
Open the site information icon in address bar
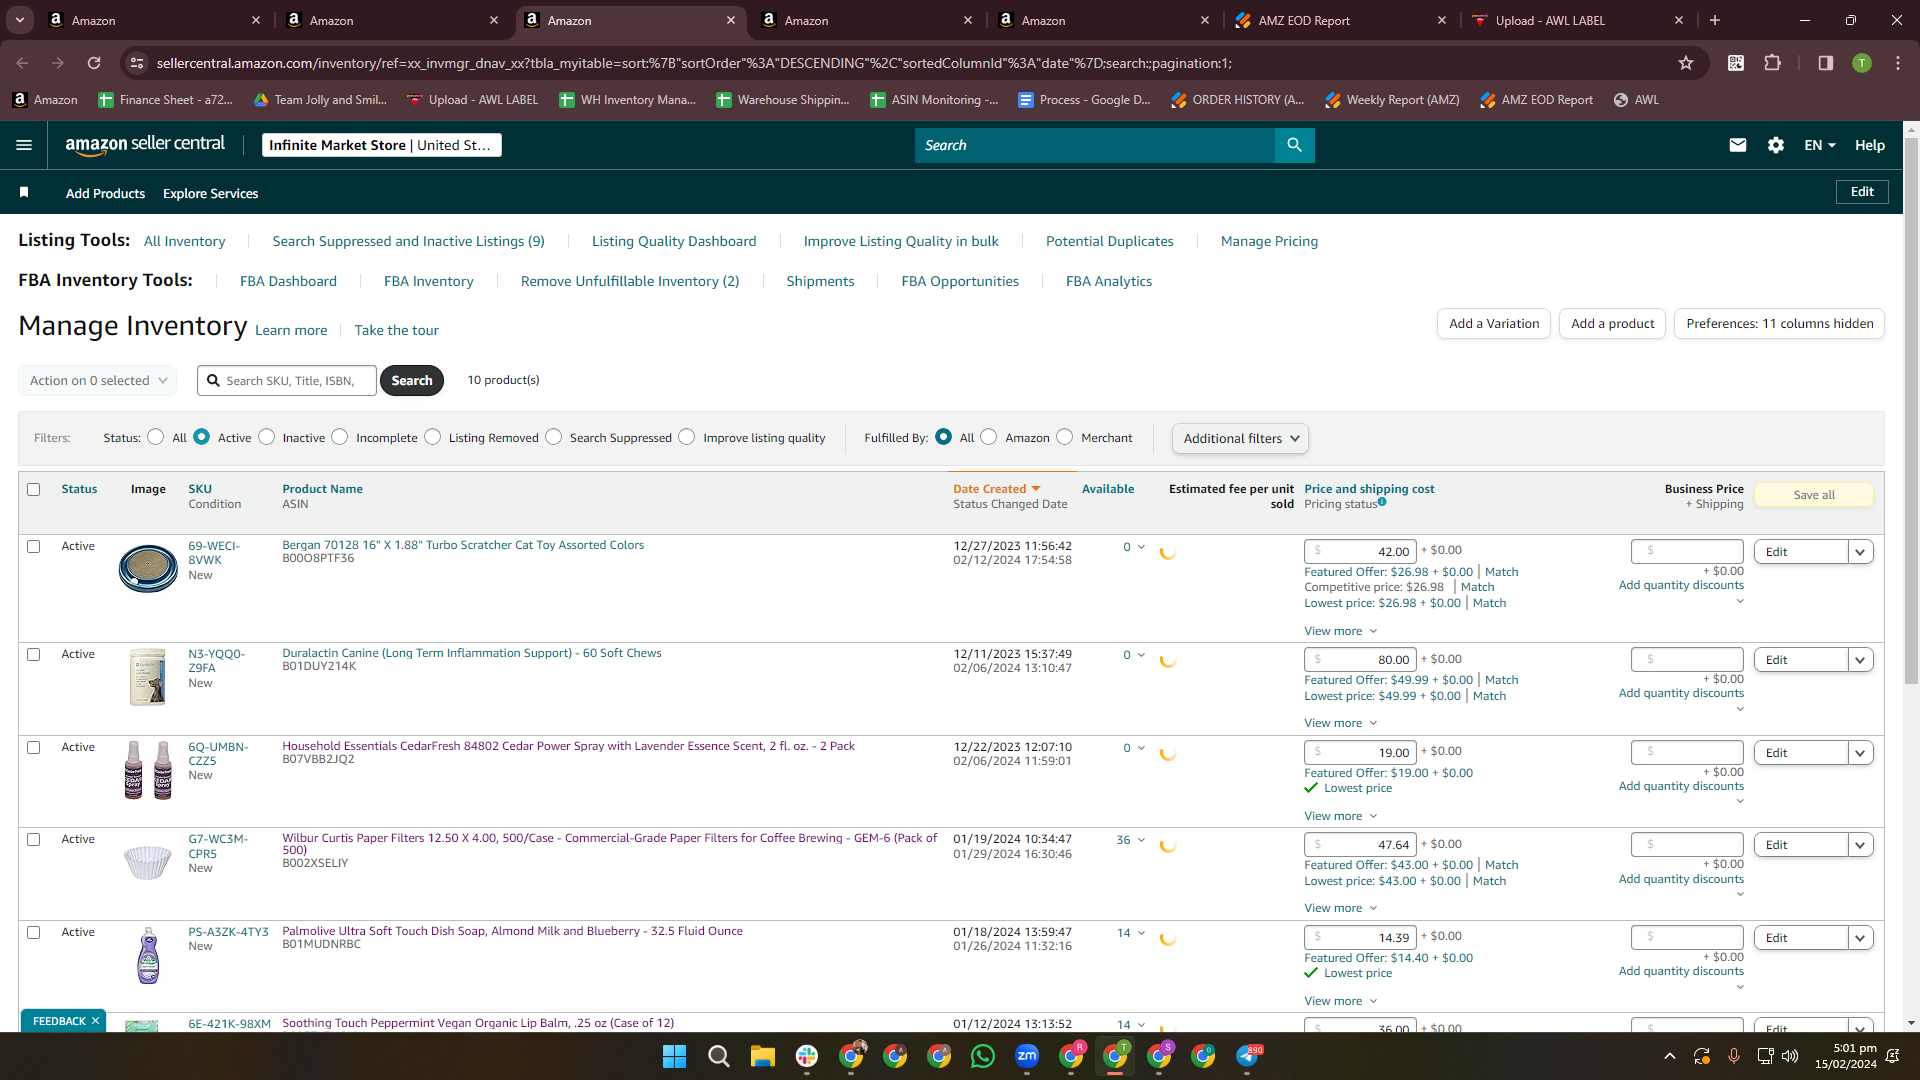click(x=138, y=63)
